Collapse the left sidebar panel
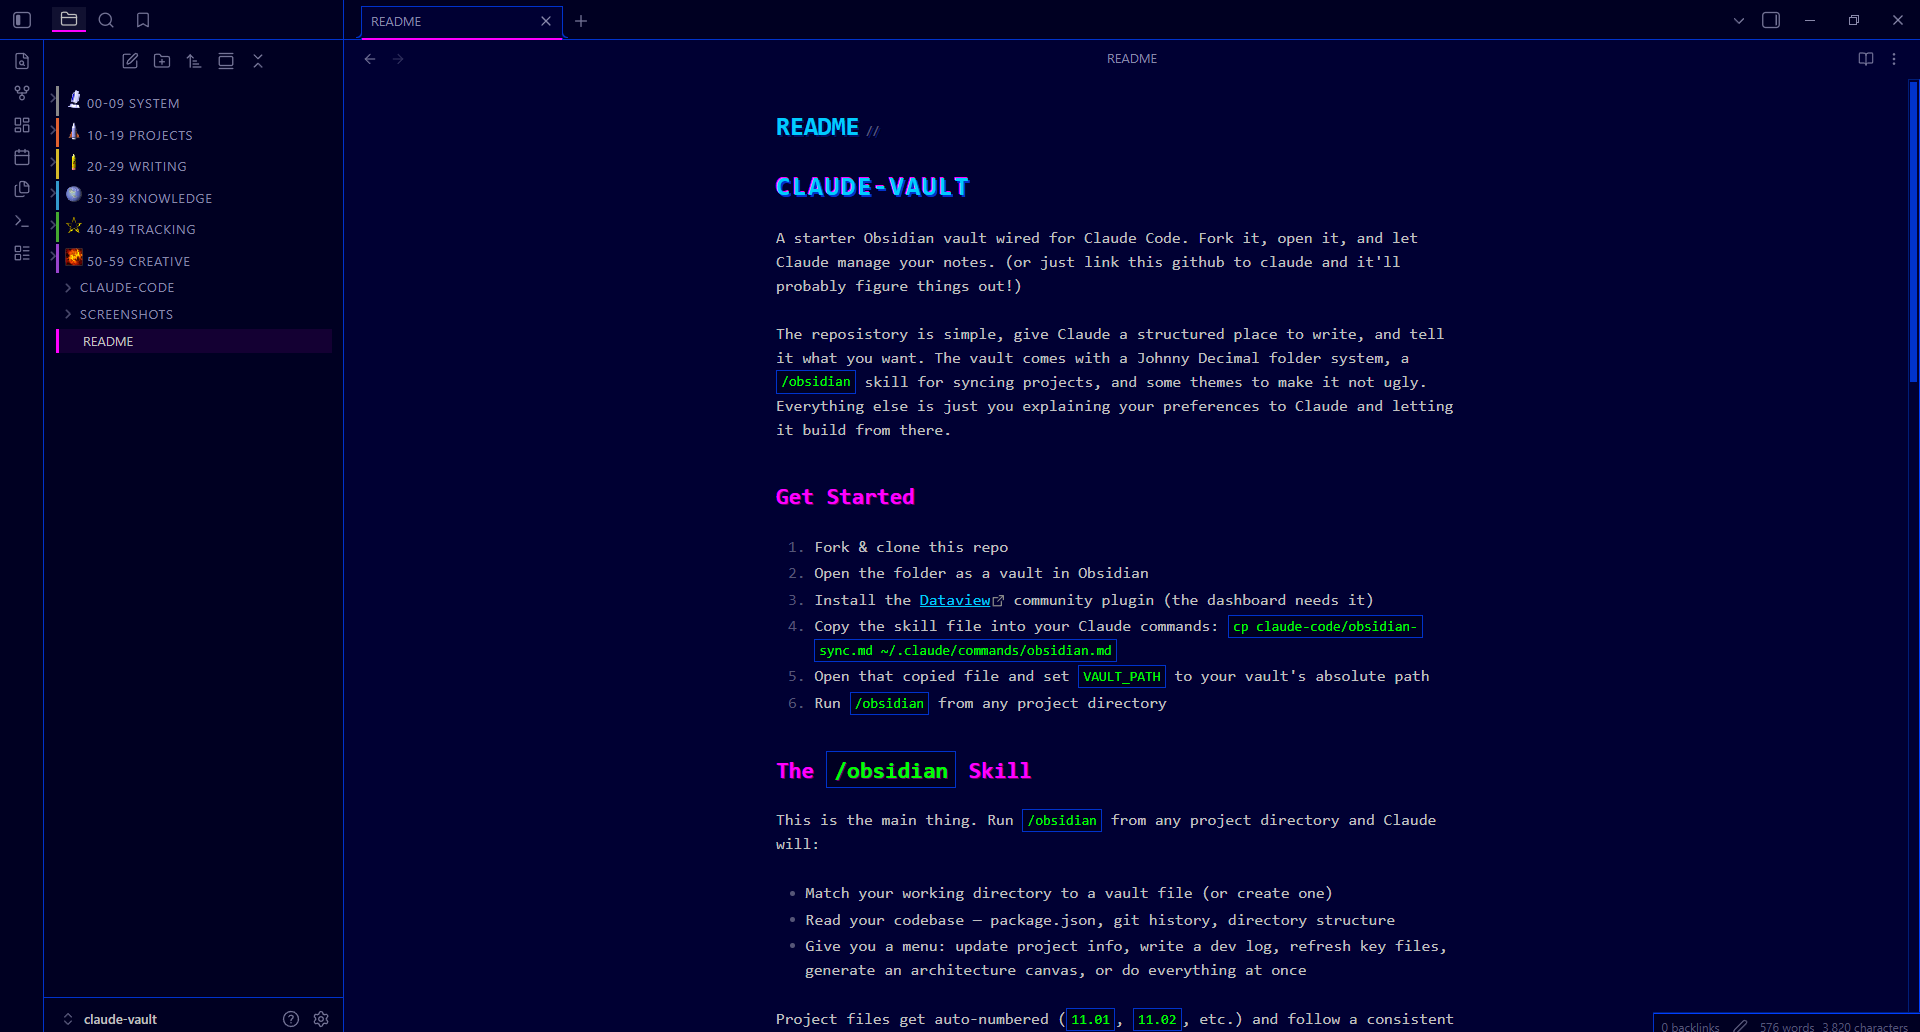1920x1032 pixels. pos(22,20)
